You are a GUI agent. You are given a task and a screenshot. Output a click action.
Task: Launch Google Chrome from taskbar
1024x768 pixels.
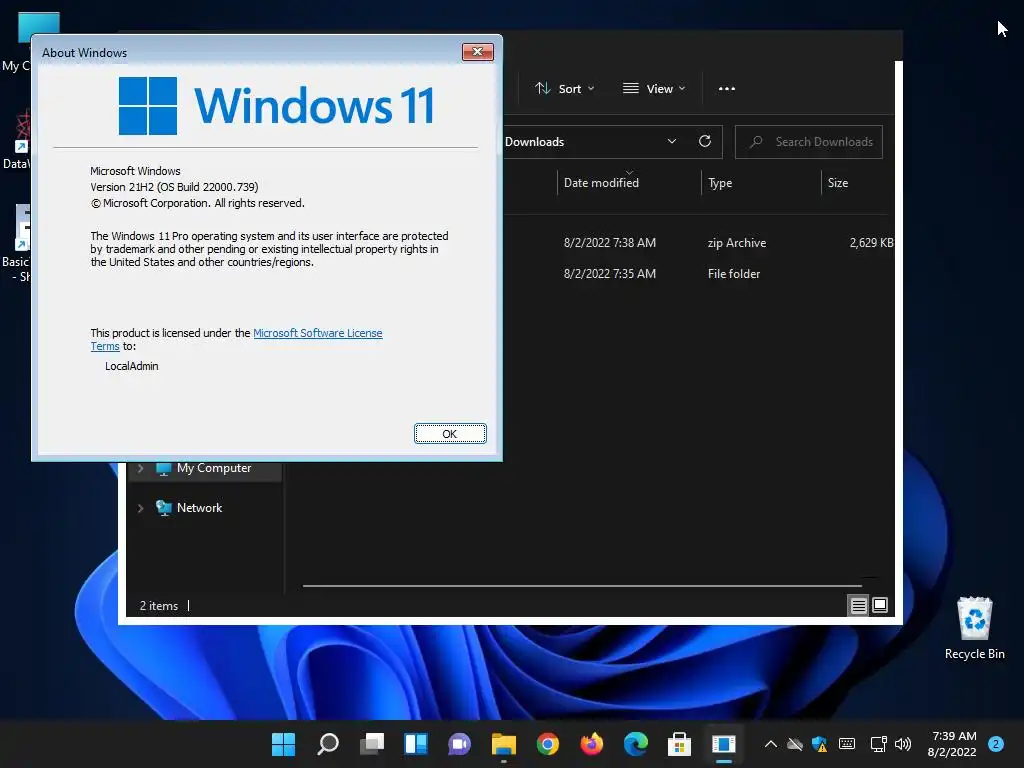point(548,744)
